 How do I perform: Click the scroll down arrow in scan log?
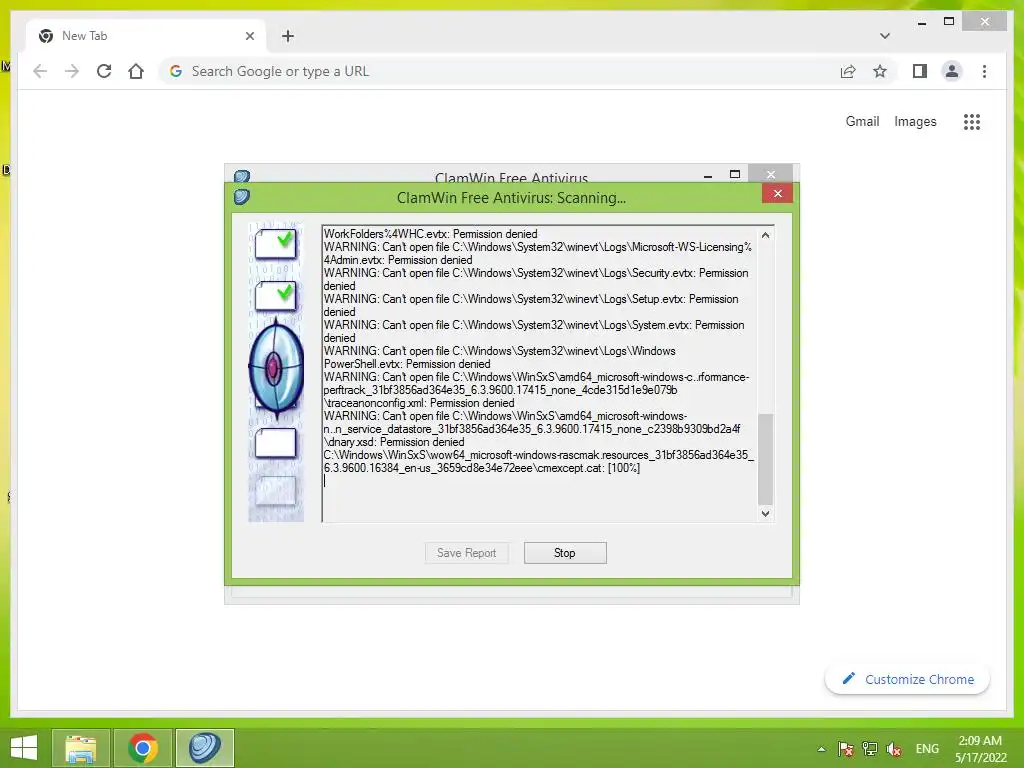click(x=765, y=514)
